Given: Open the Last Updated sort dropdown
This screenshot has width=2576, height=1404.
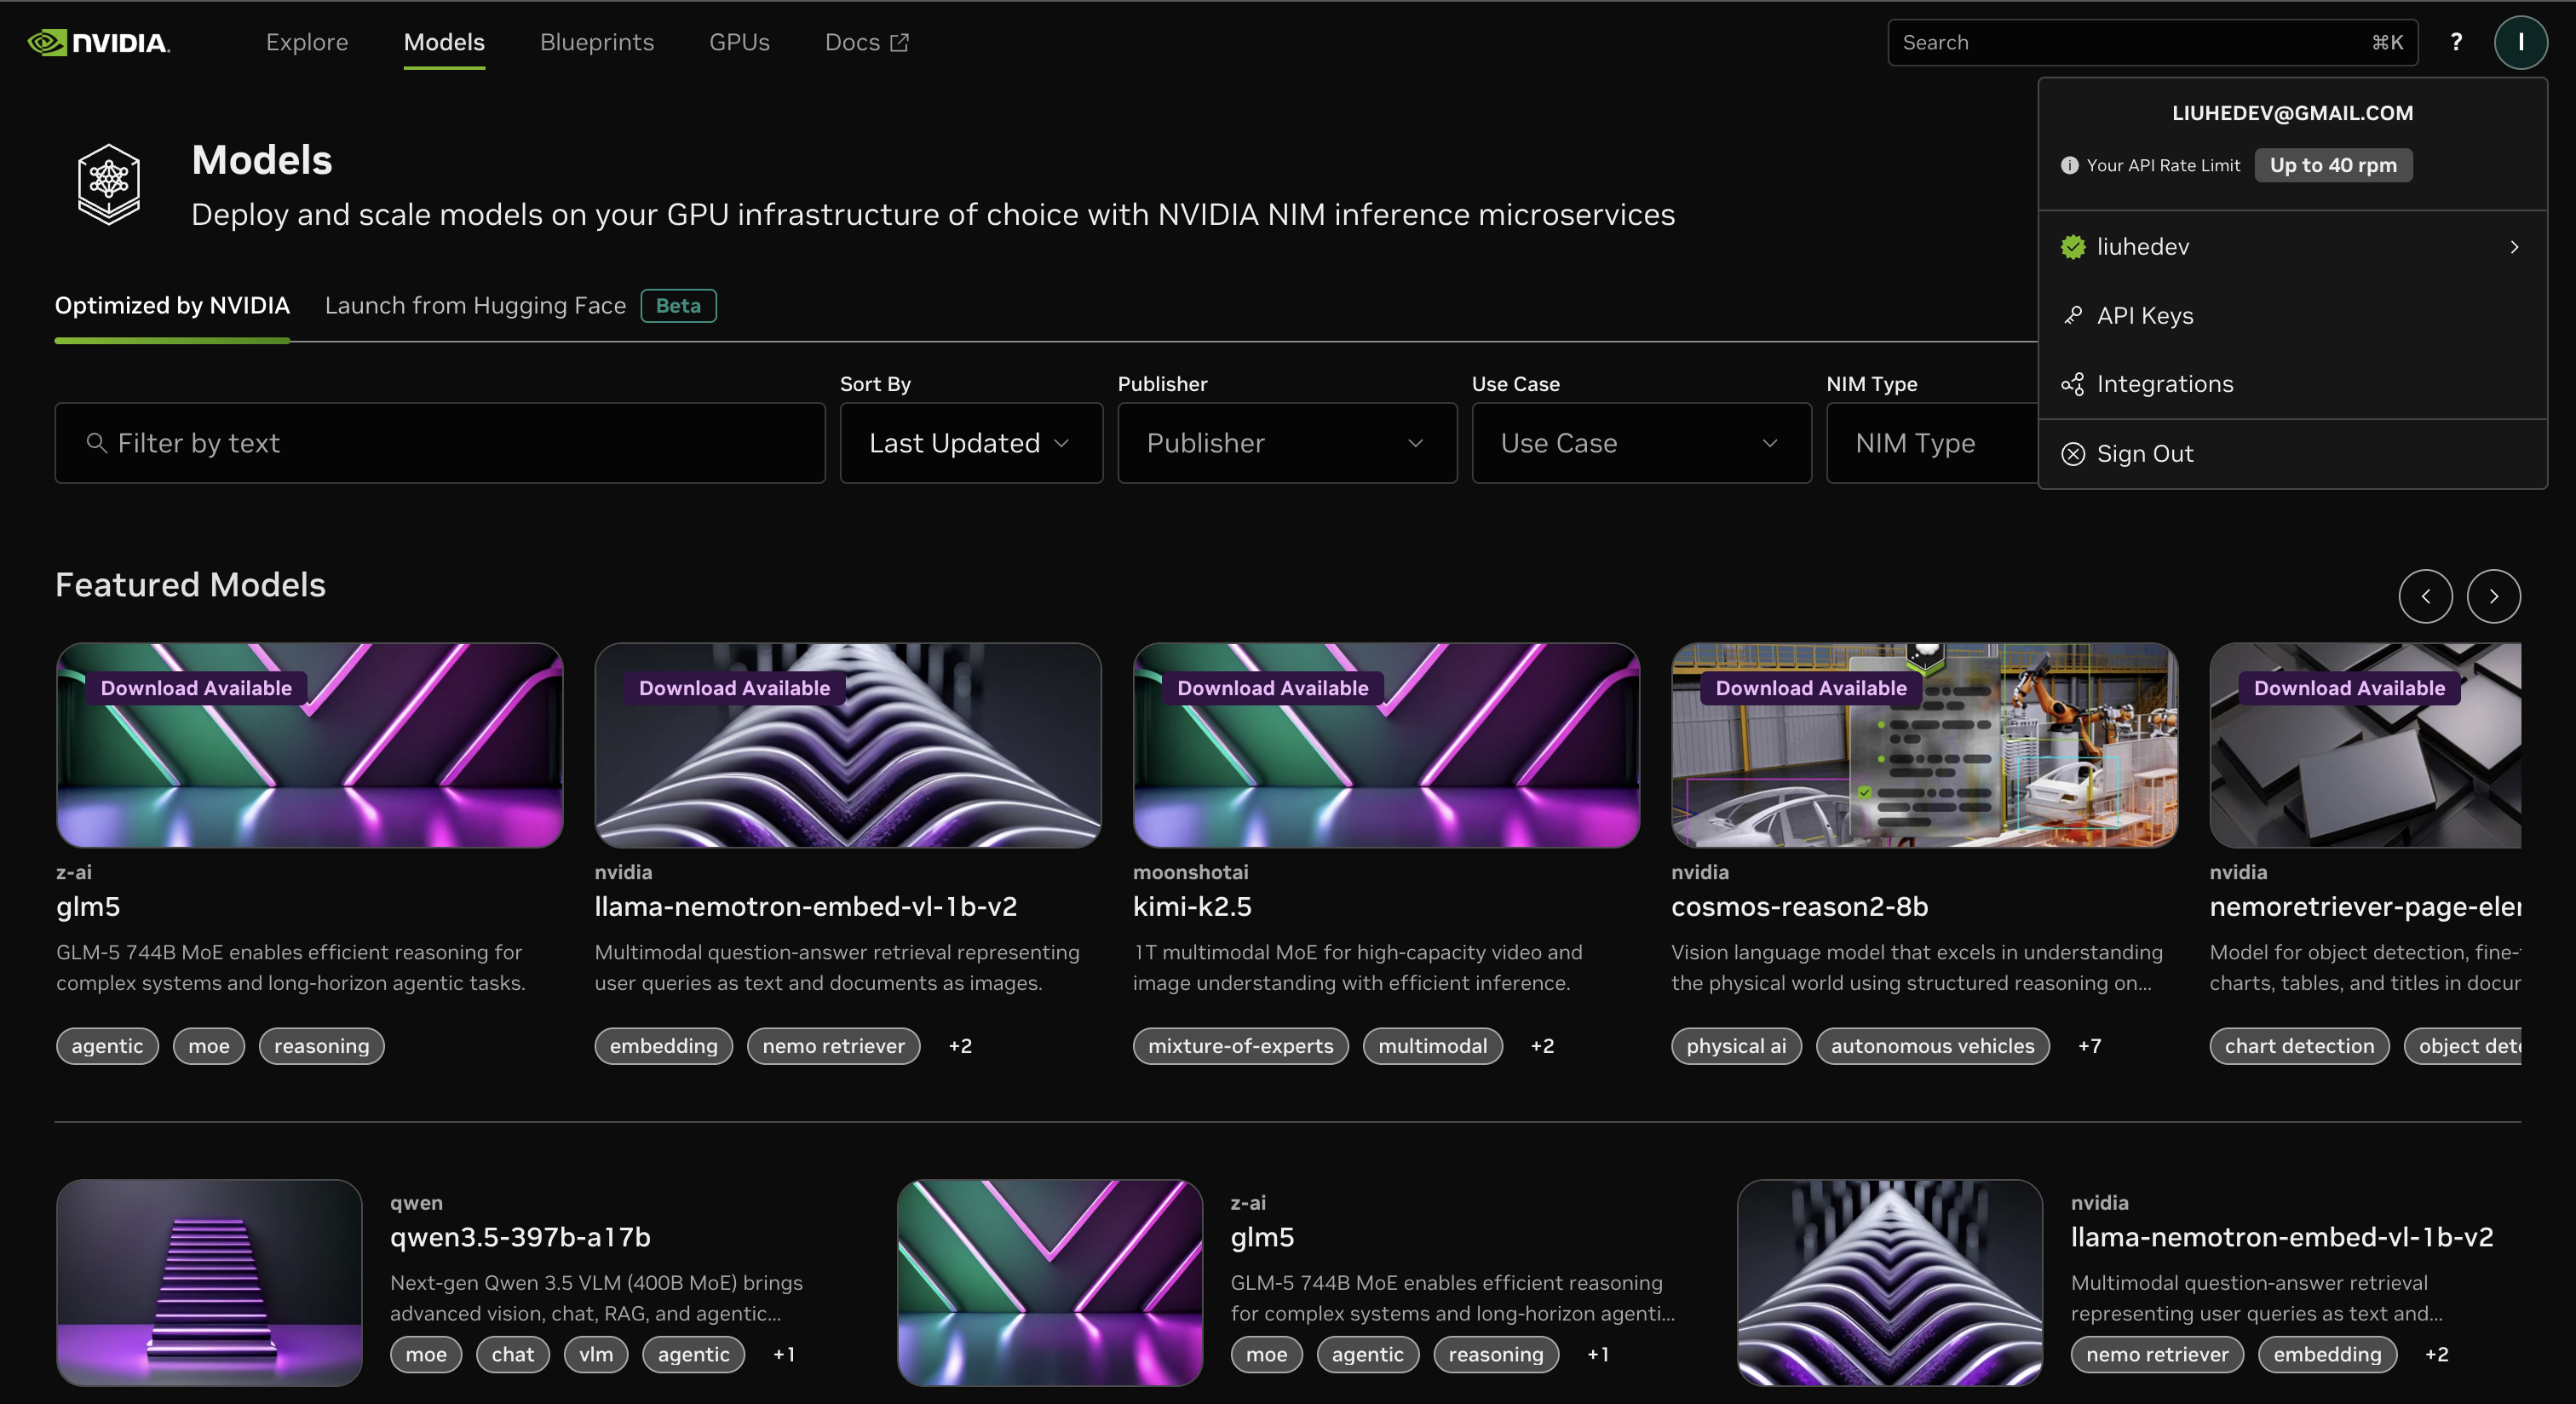Looking at the screenshot, I should point(970,443).
